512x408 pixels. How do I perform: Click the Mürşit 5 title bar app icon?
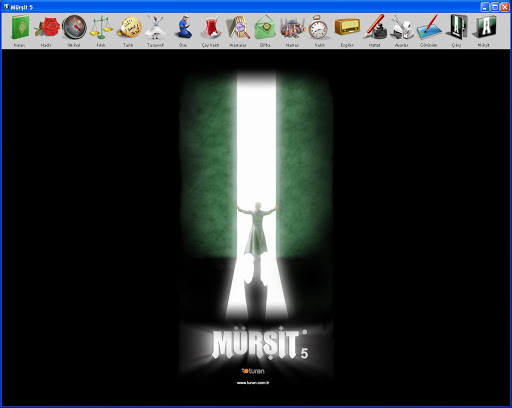coord(6,7)
